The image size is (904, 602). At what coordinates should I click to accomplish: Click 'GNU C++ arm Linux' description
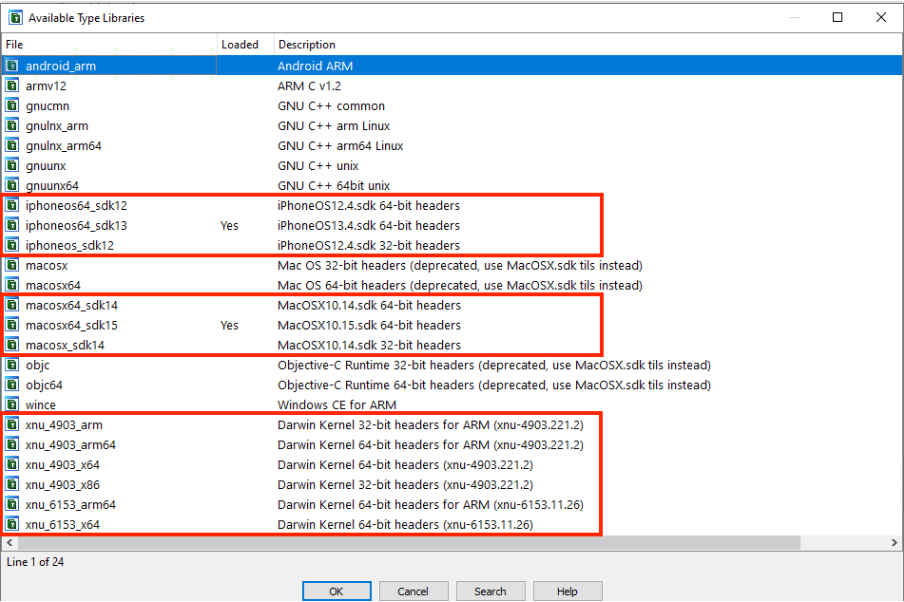pyautogui.click(x=334, y=126)
